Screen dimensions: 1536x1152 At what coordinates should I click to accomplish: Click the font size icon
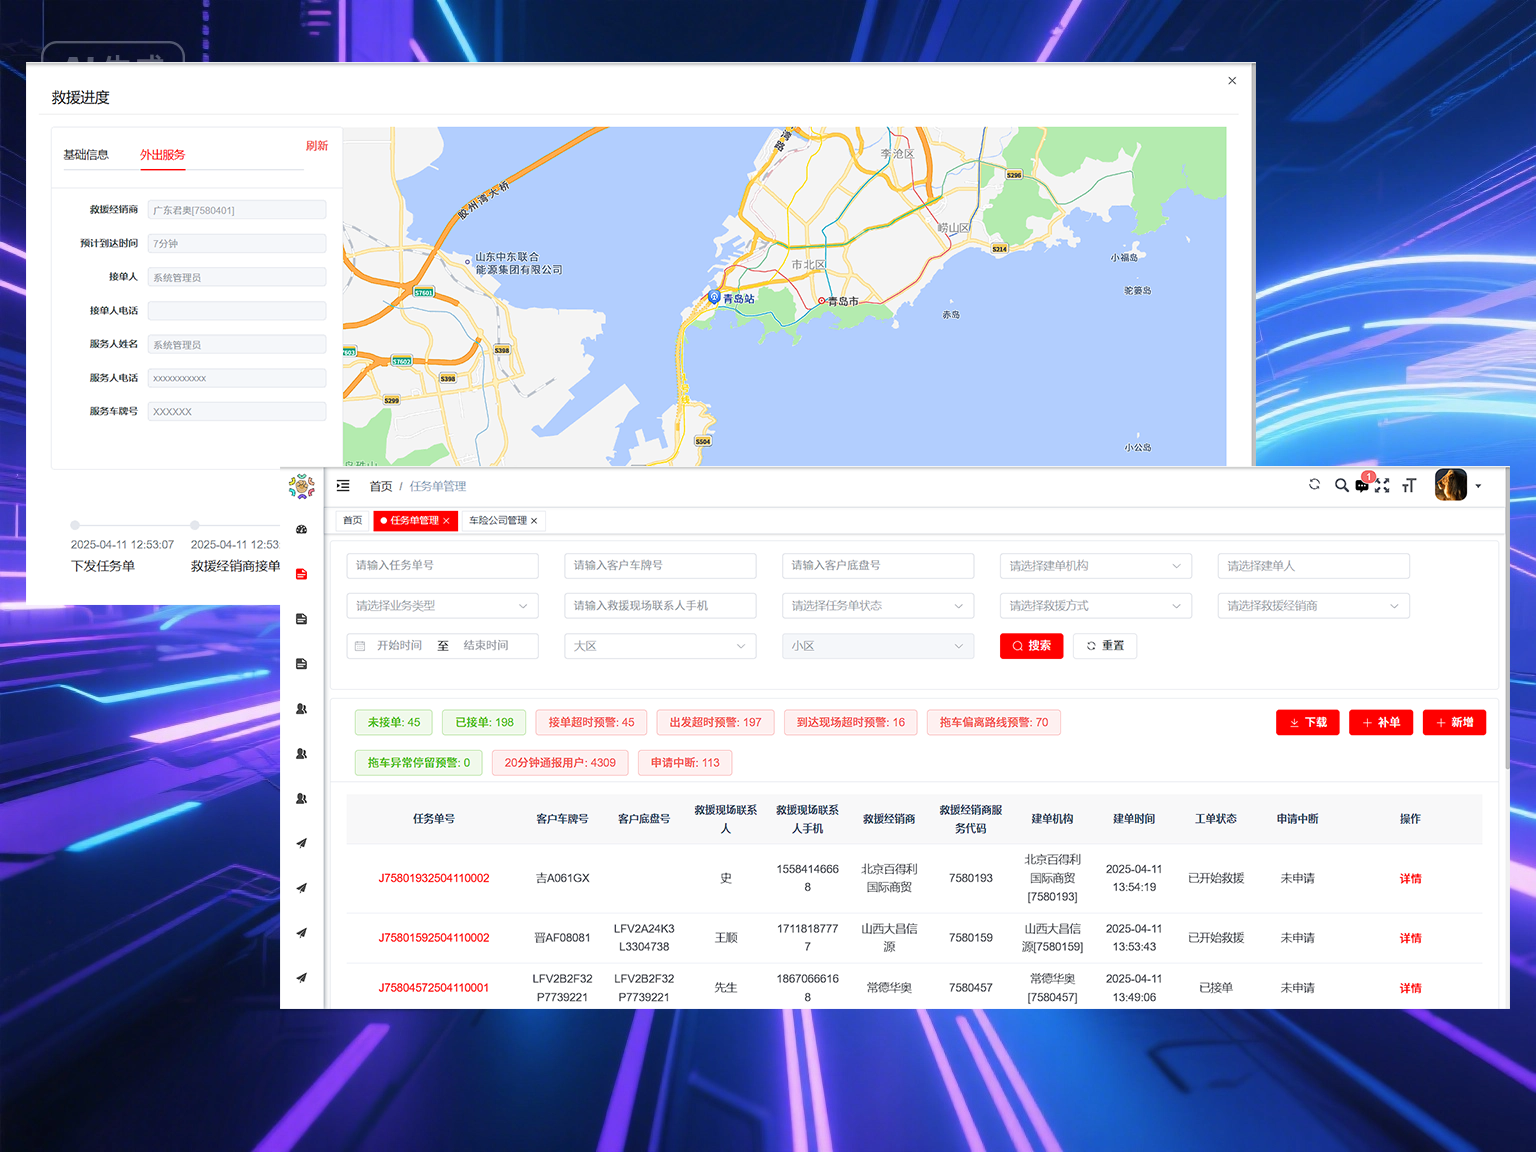click(x=1409, y=486)
